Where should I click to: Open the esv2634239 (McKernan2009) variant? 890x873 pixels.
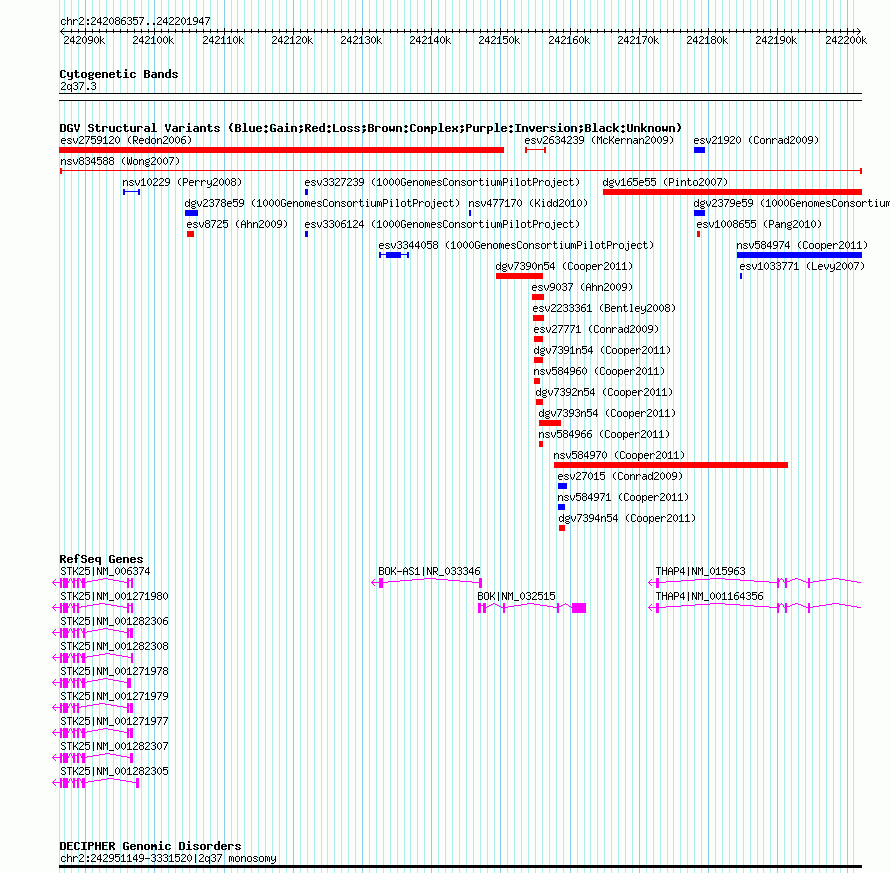pos(599,140)
